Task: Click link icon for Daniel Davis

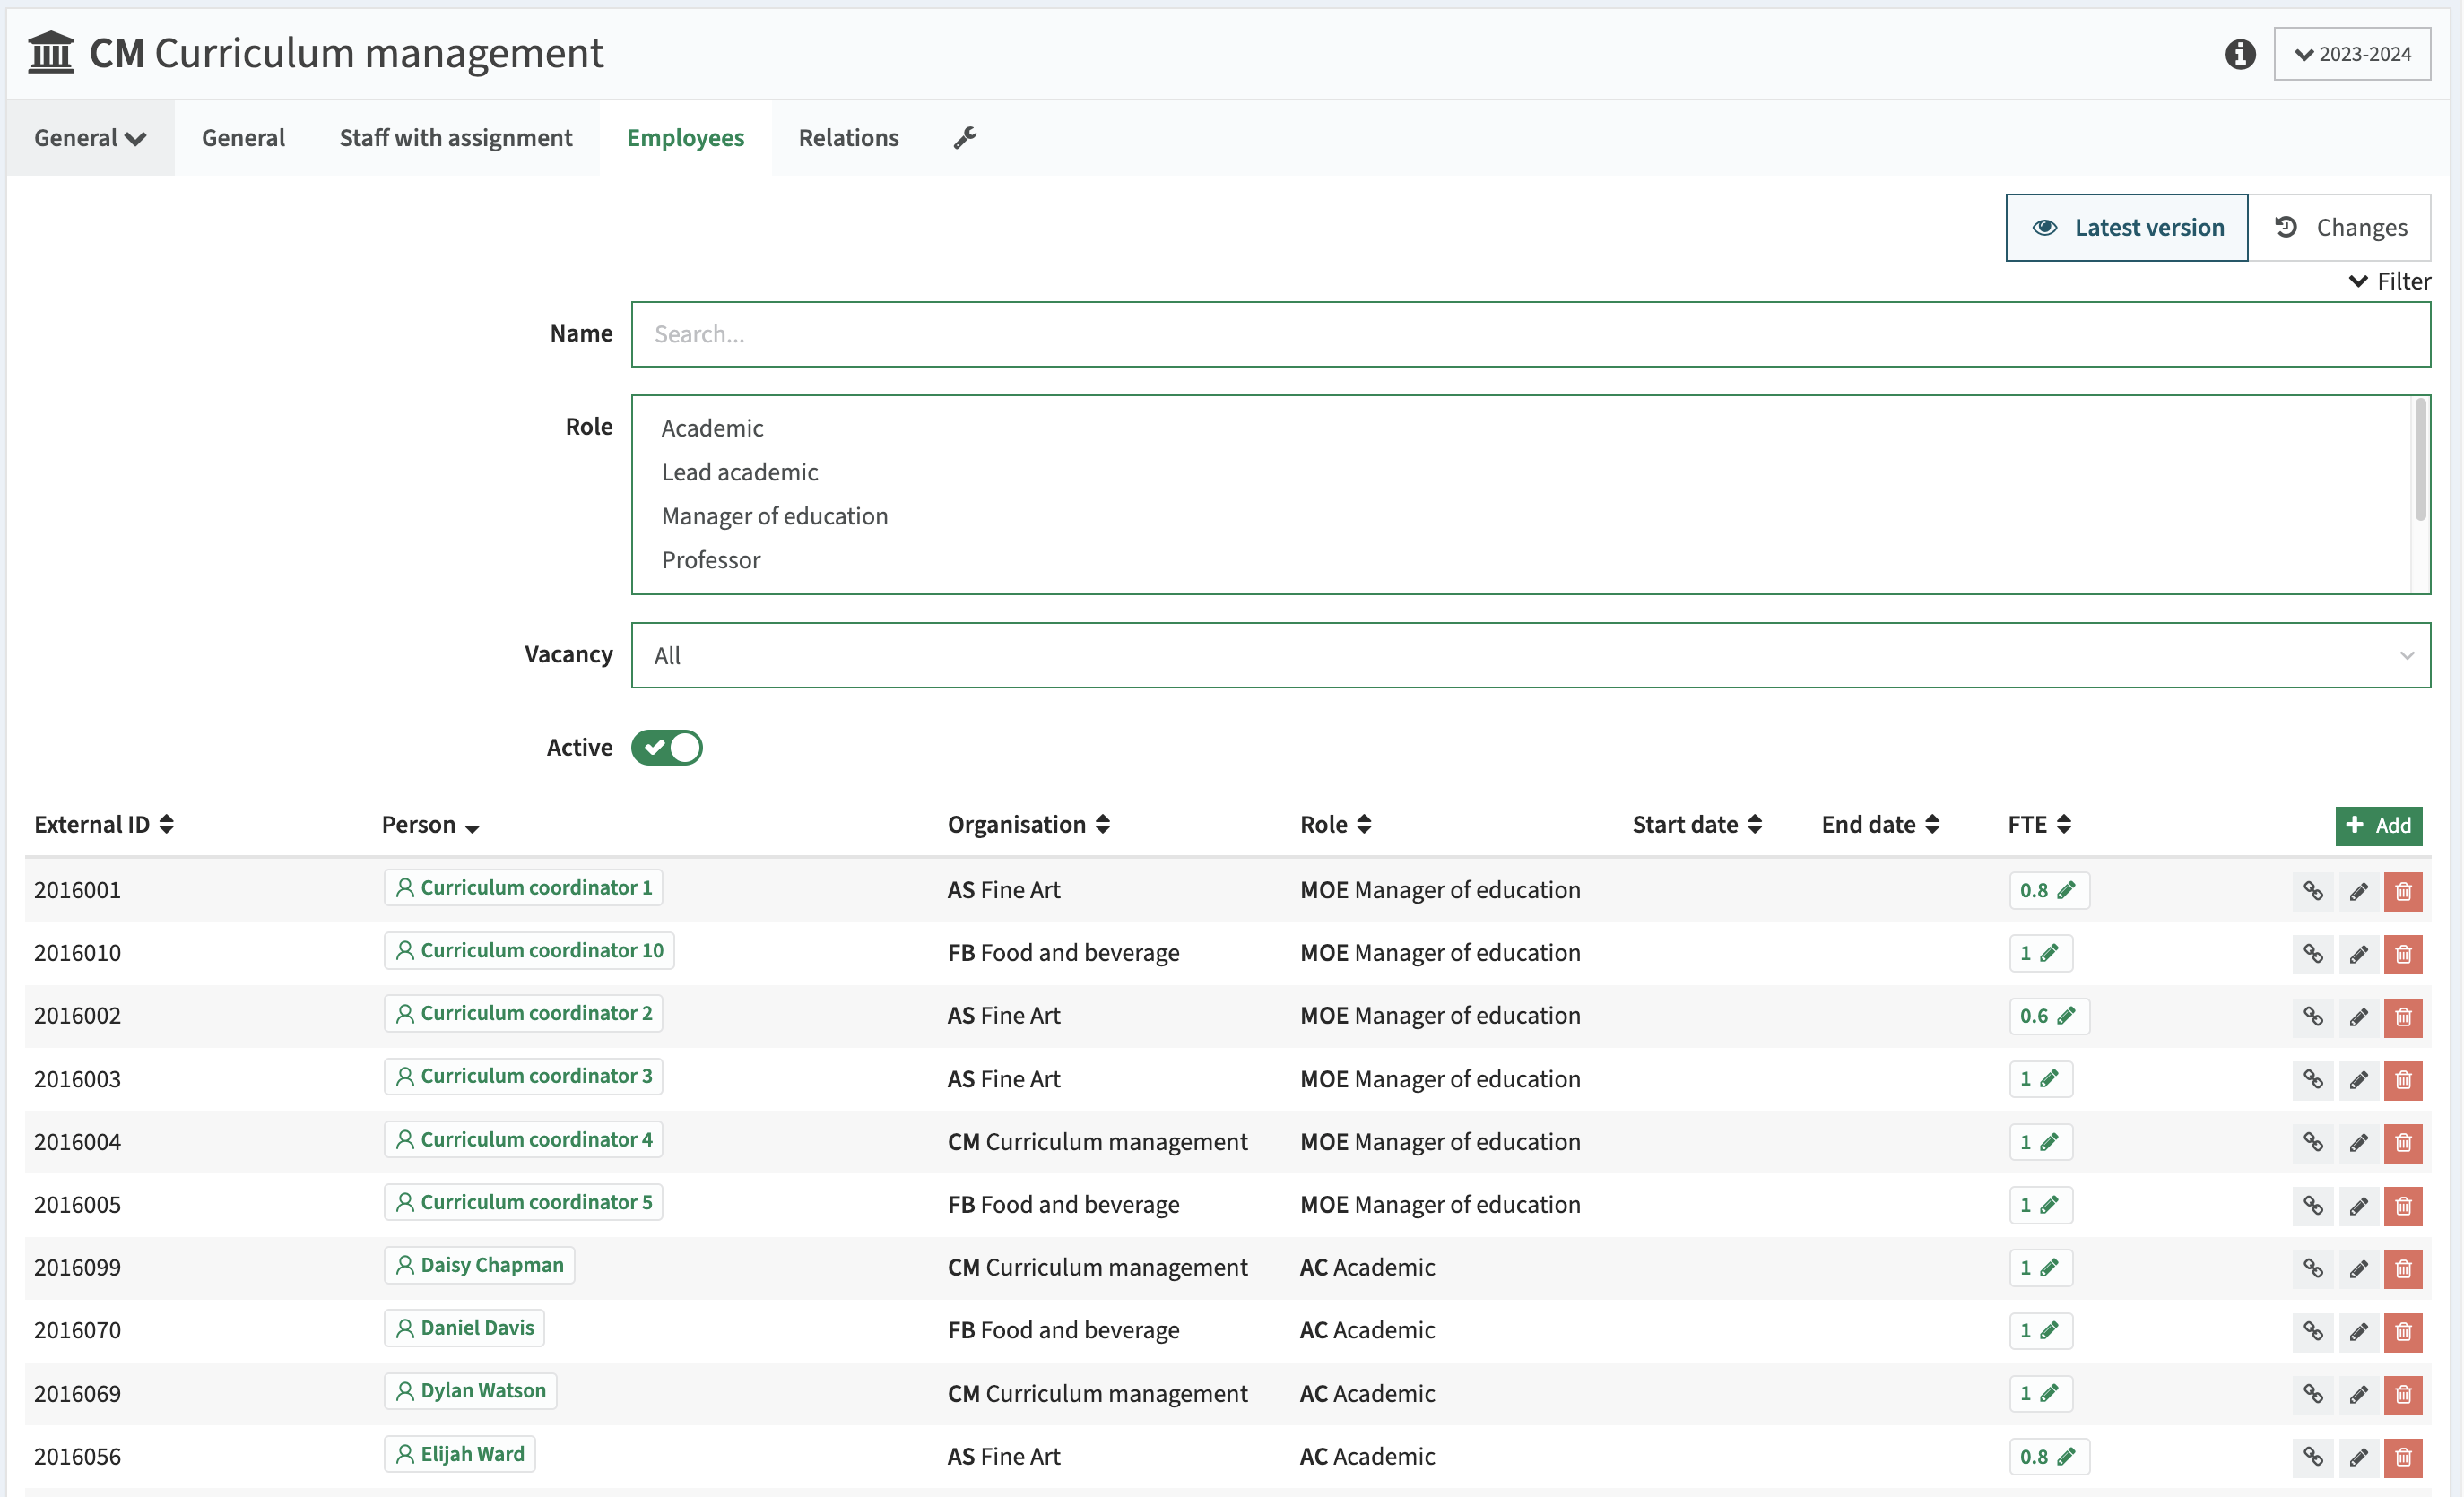Action: (x=2313, y=1332)
